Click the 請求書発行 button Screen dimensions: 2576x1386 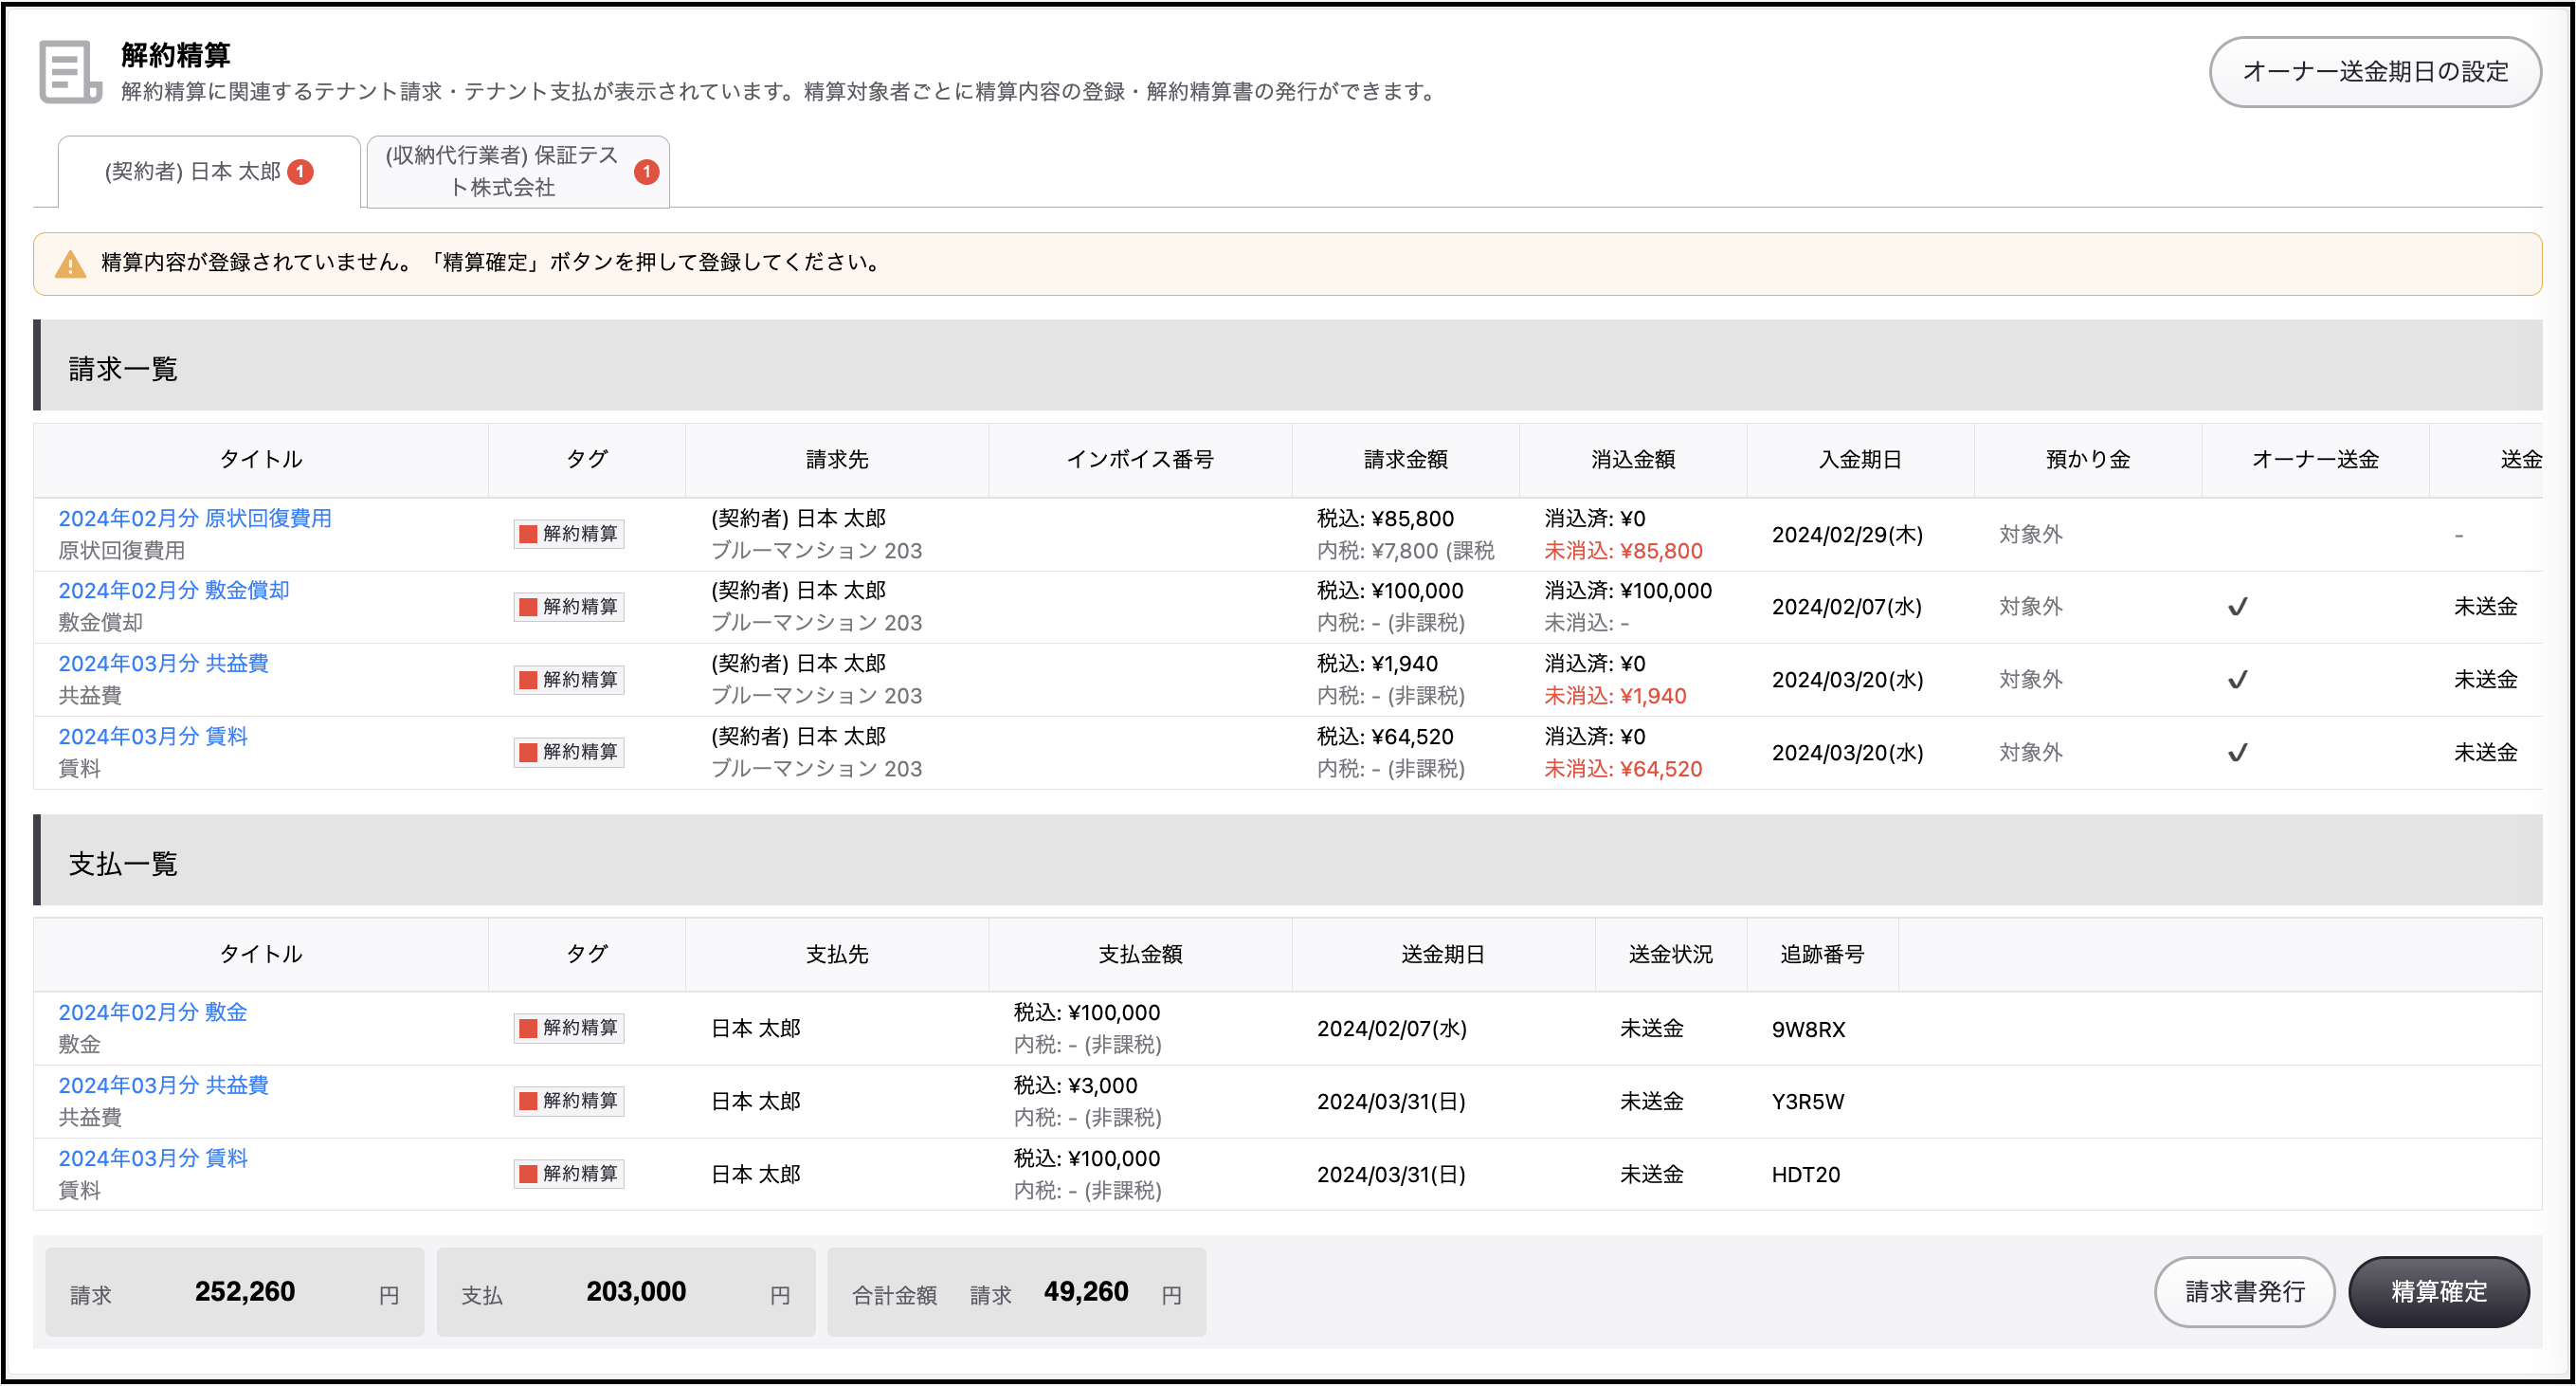[x=2244, y=1292]
